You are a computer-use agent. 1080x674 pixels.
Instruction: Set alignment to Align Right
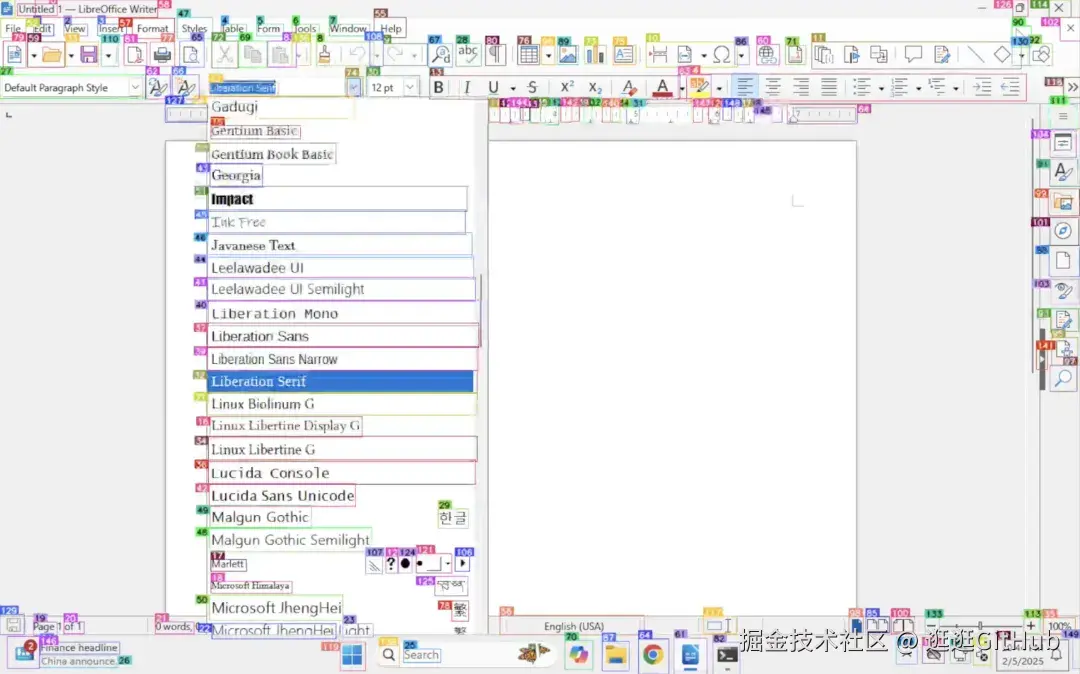click(x=801, y=87)
